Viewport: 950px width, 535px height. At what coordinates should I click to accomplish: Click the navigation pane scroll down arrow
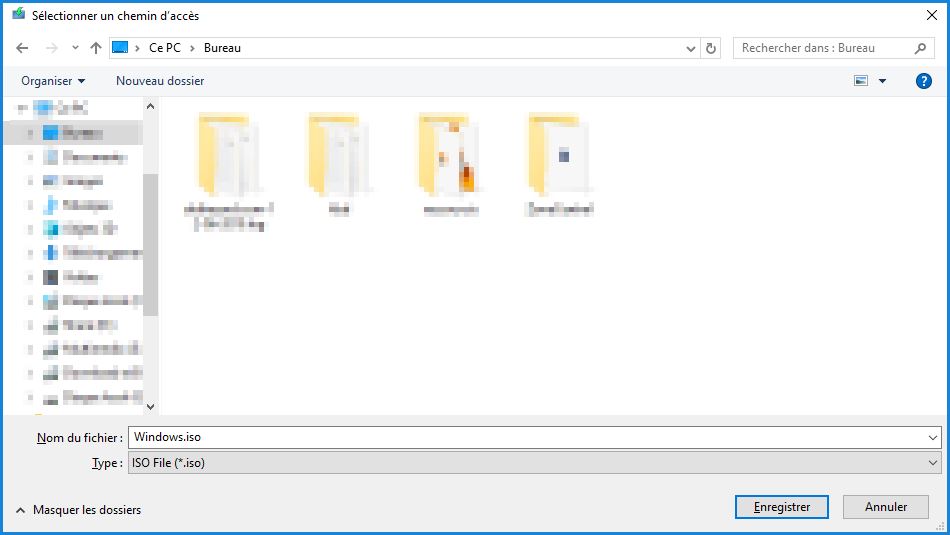point(151,406)
